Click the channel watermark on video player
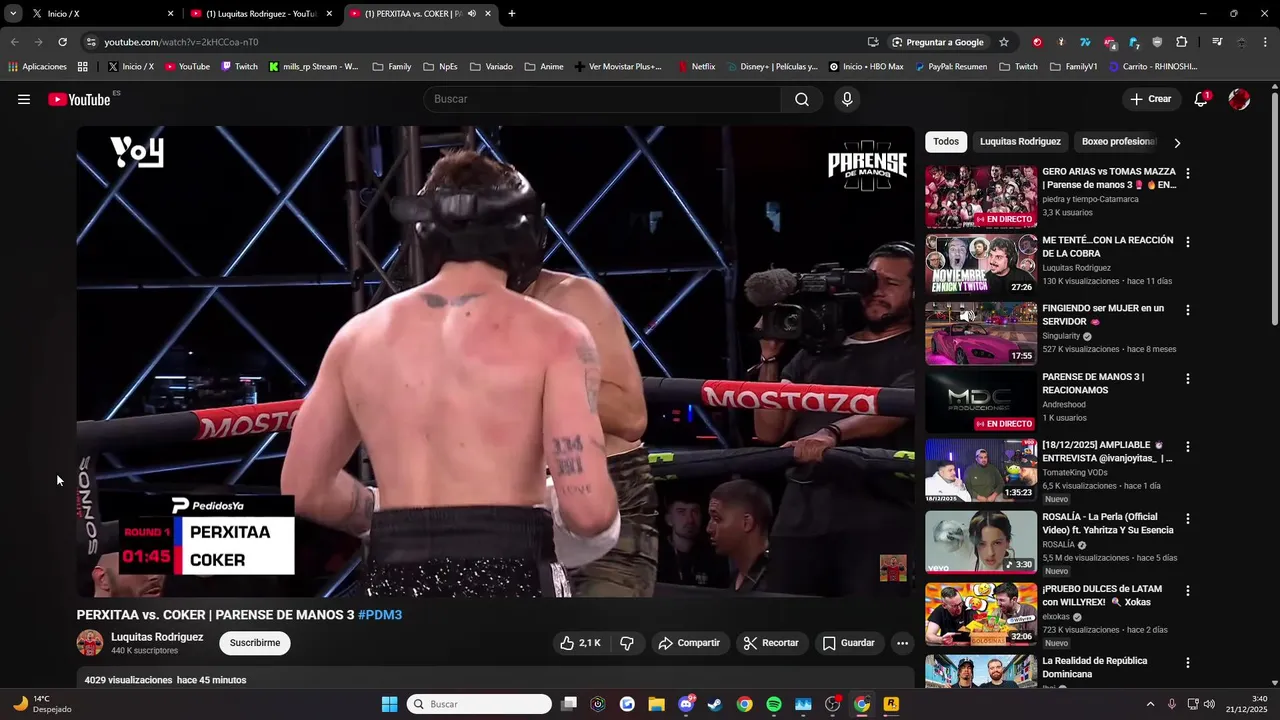Image resolution: width=1280 pixels, height=720 pixels. pyautogui.click(x=893, y=568)
